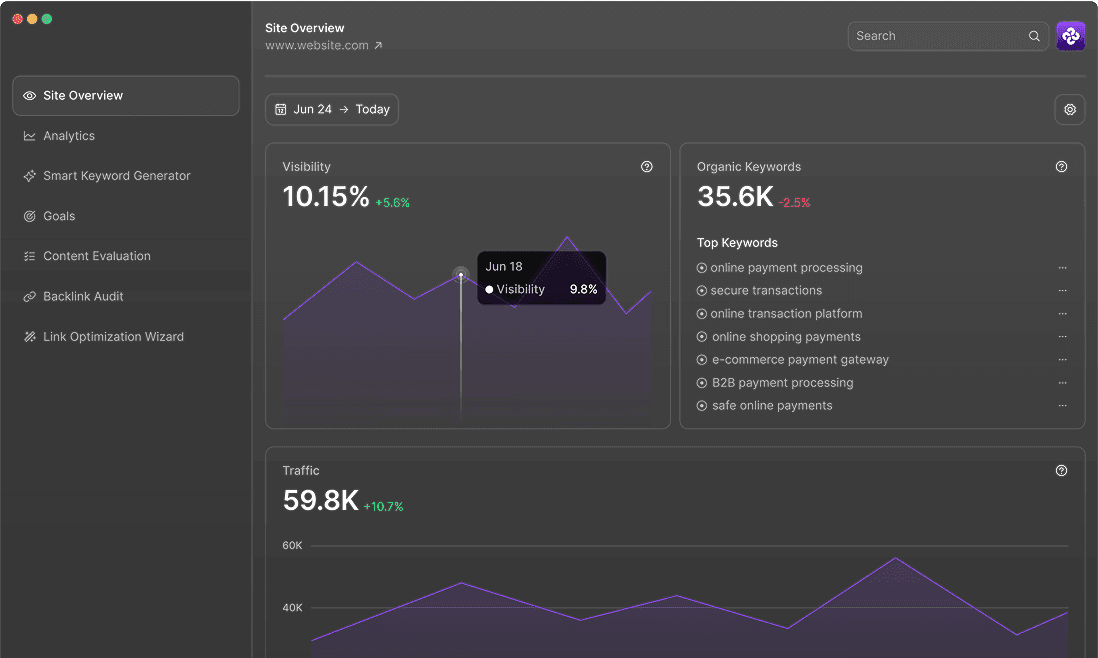
Task: Click the purple app logo icon
Action: pyautogui.click(x=1070, y=36)
